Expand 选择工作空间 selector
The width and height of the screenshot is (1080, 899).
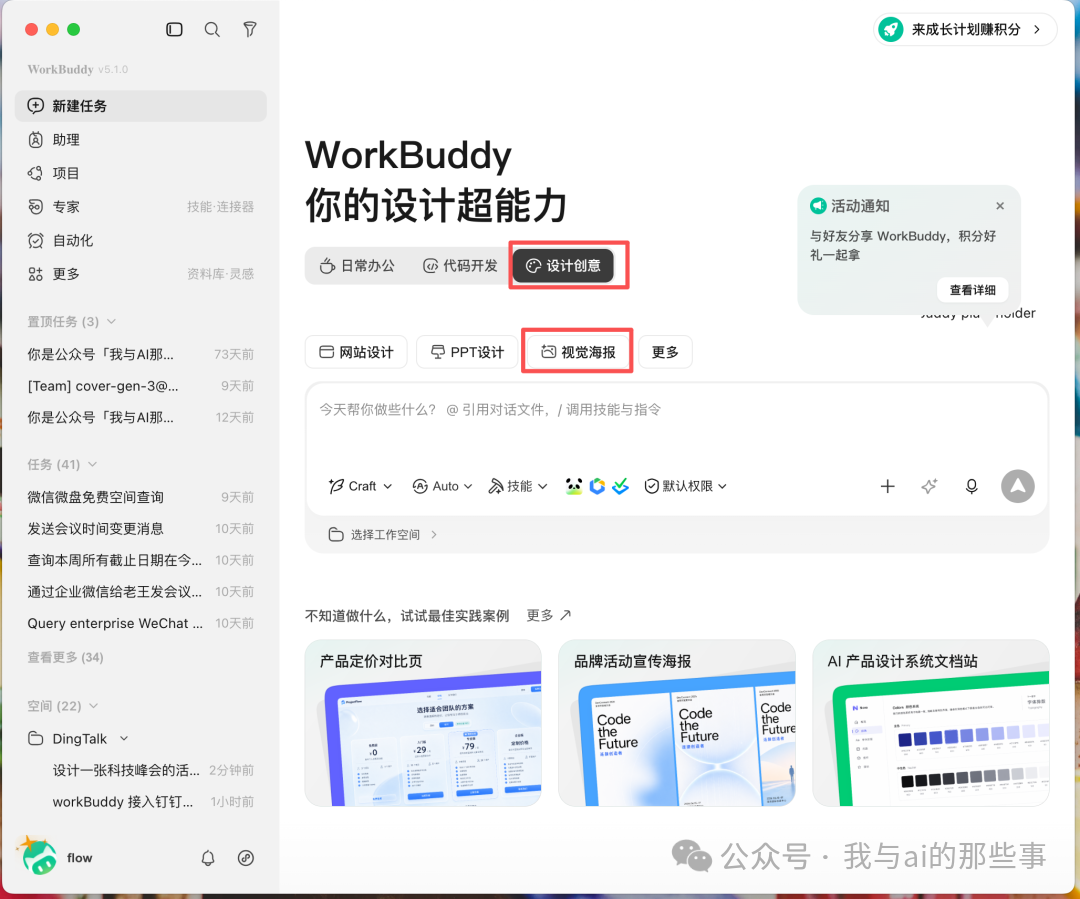(383, 535)
